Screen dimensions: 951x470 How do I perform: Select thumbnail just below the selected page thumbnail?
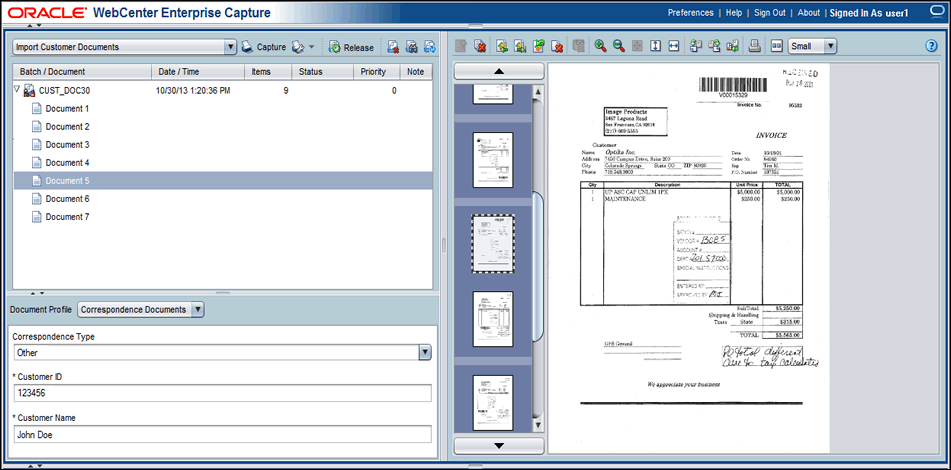(x=493, y=319)
